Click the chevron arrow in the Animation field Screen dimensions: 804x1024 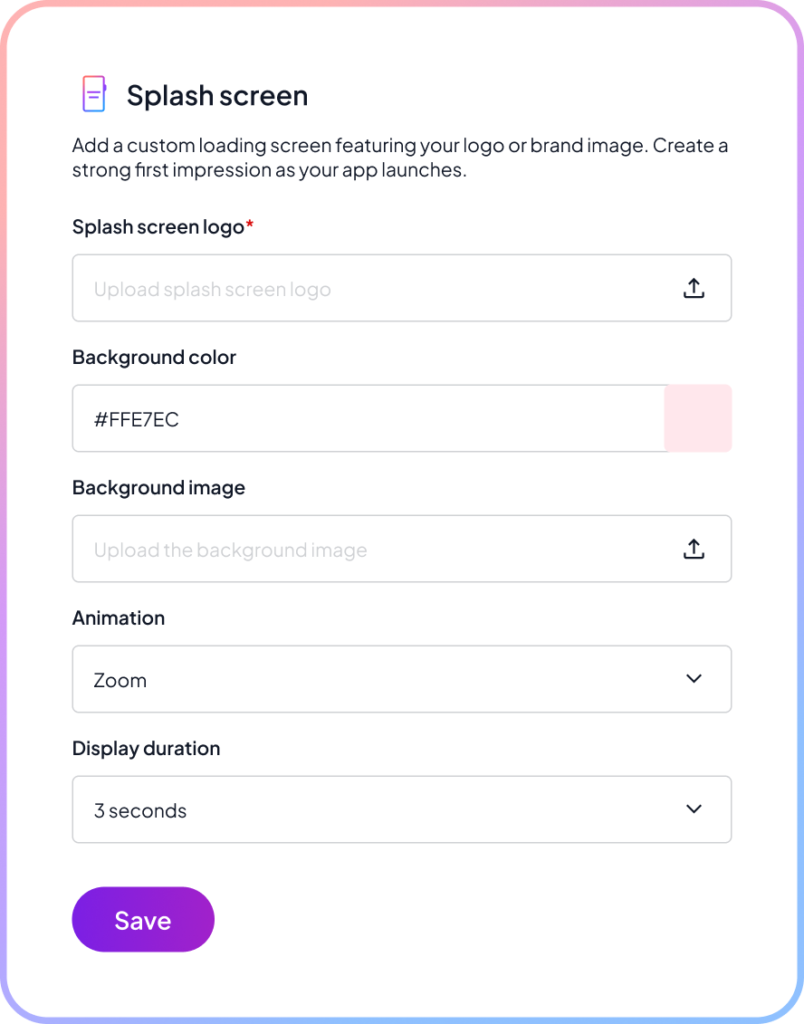click(x=694, y=679)
